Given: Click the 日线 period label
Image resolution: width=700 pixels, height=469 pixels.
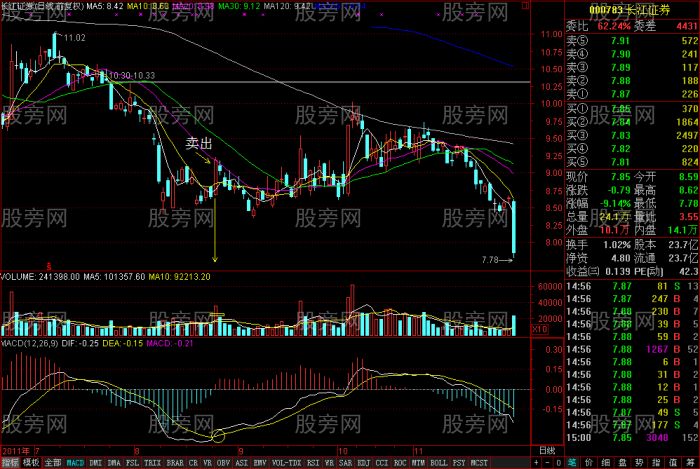Looking at the screenshot, I should click(547, 451).
